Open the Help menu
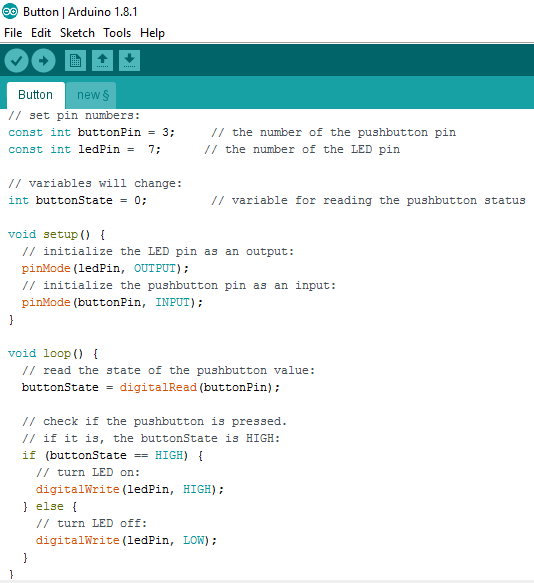The image size is (534, 583). click(x=152, y=33)
